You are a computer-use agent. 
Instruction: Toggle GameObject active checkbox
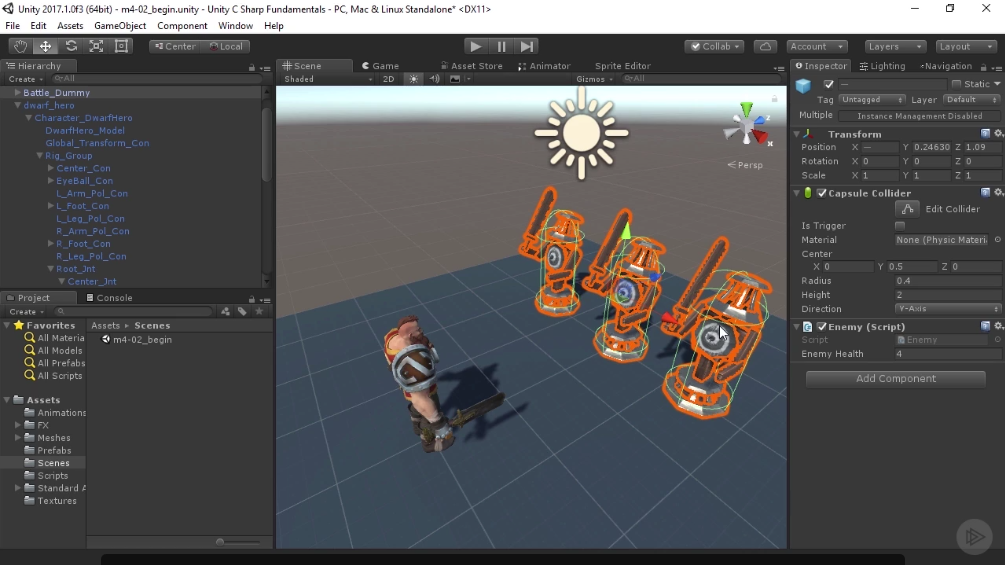coord(829,84)
